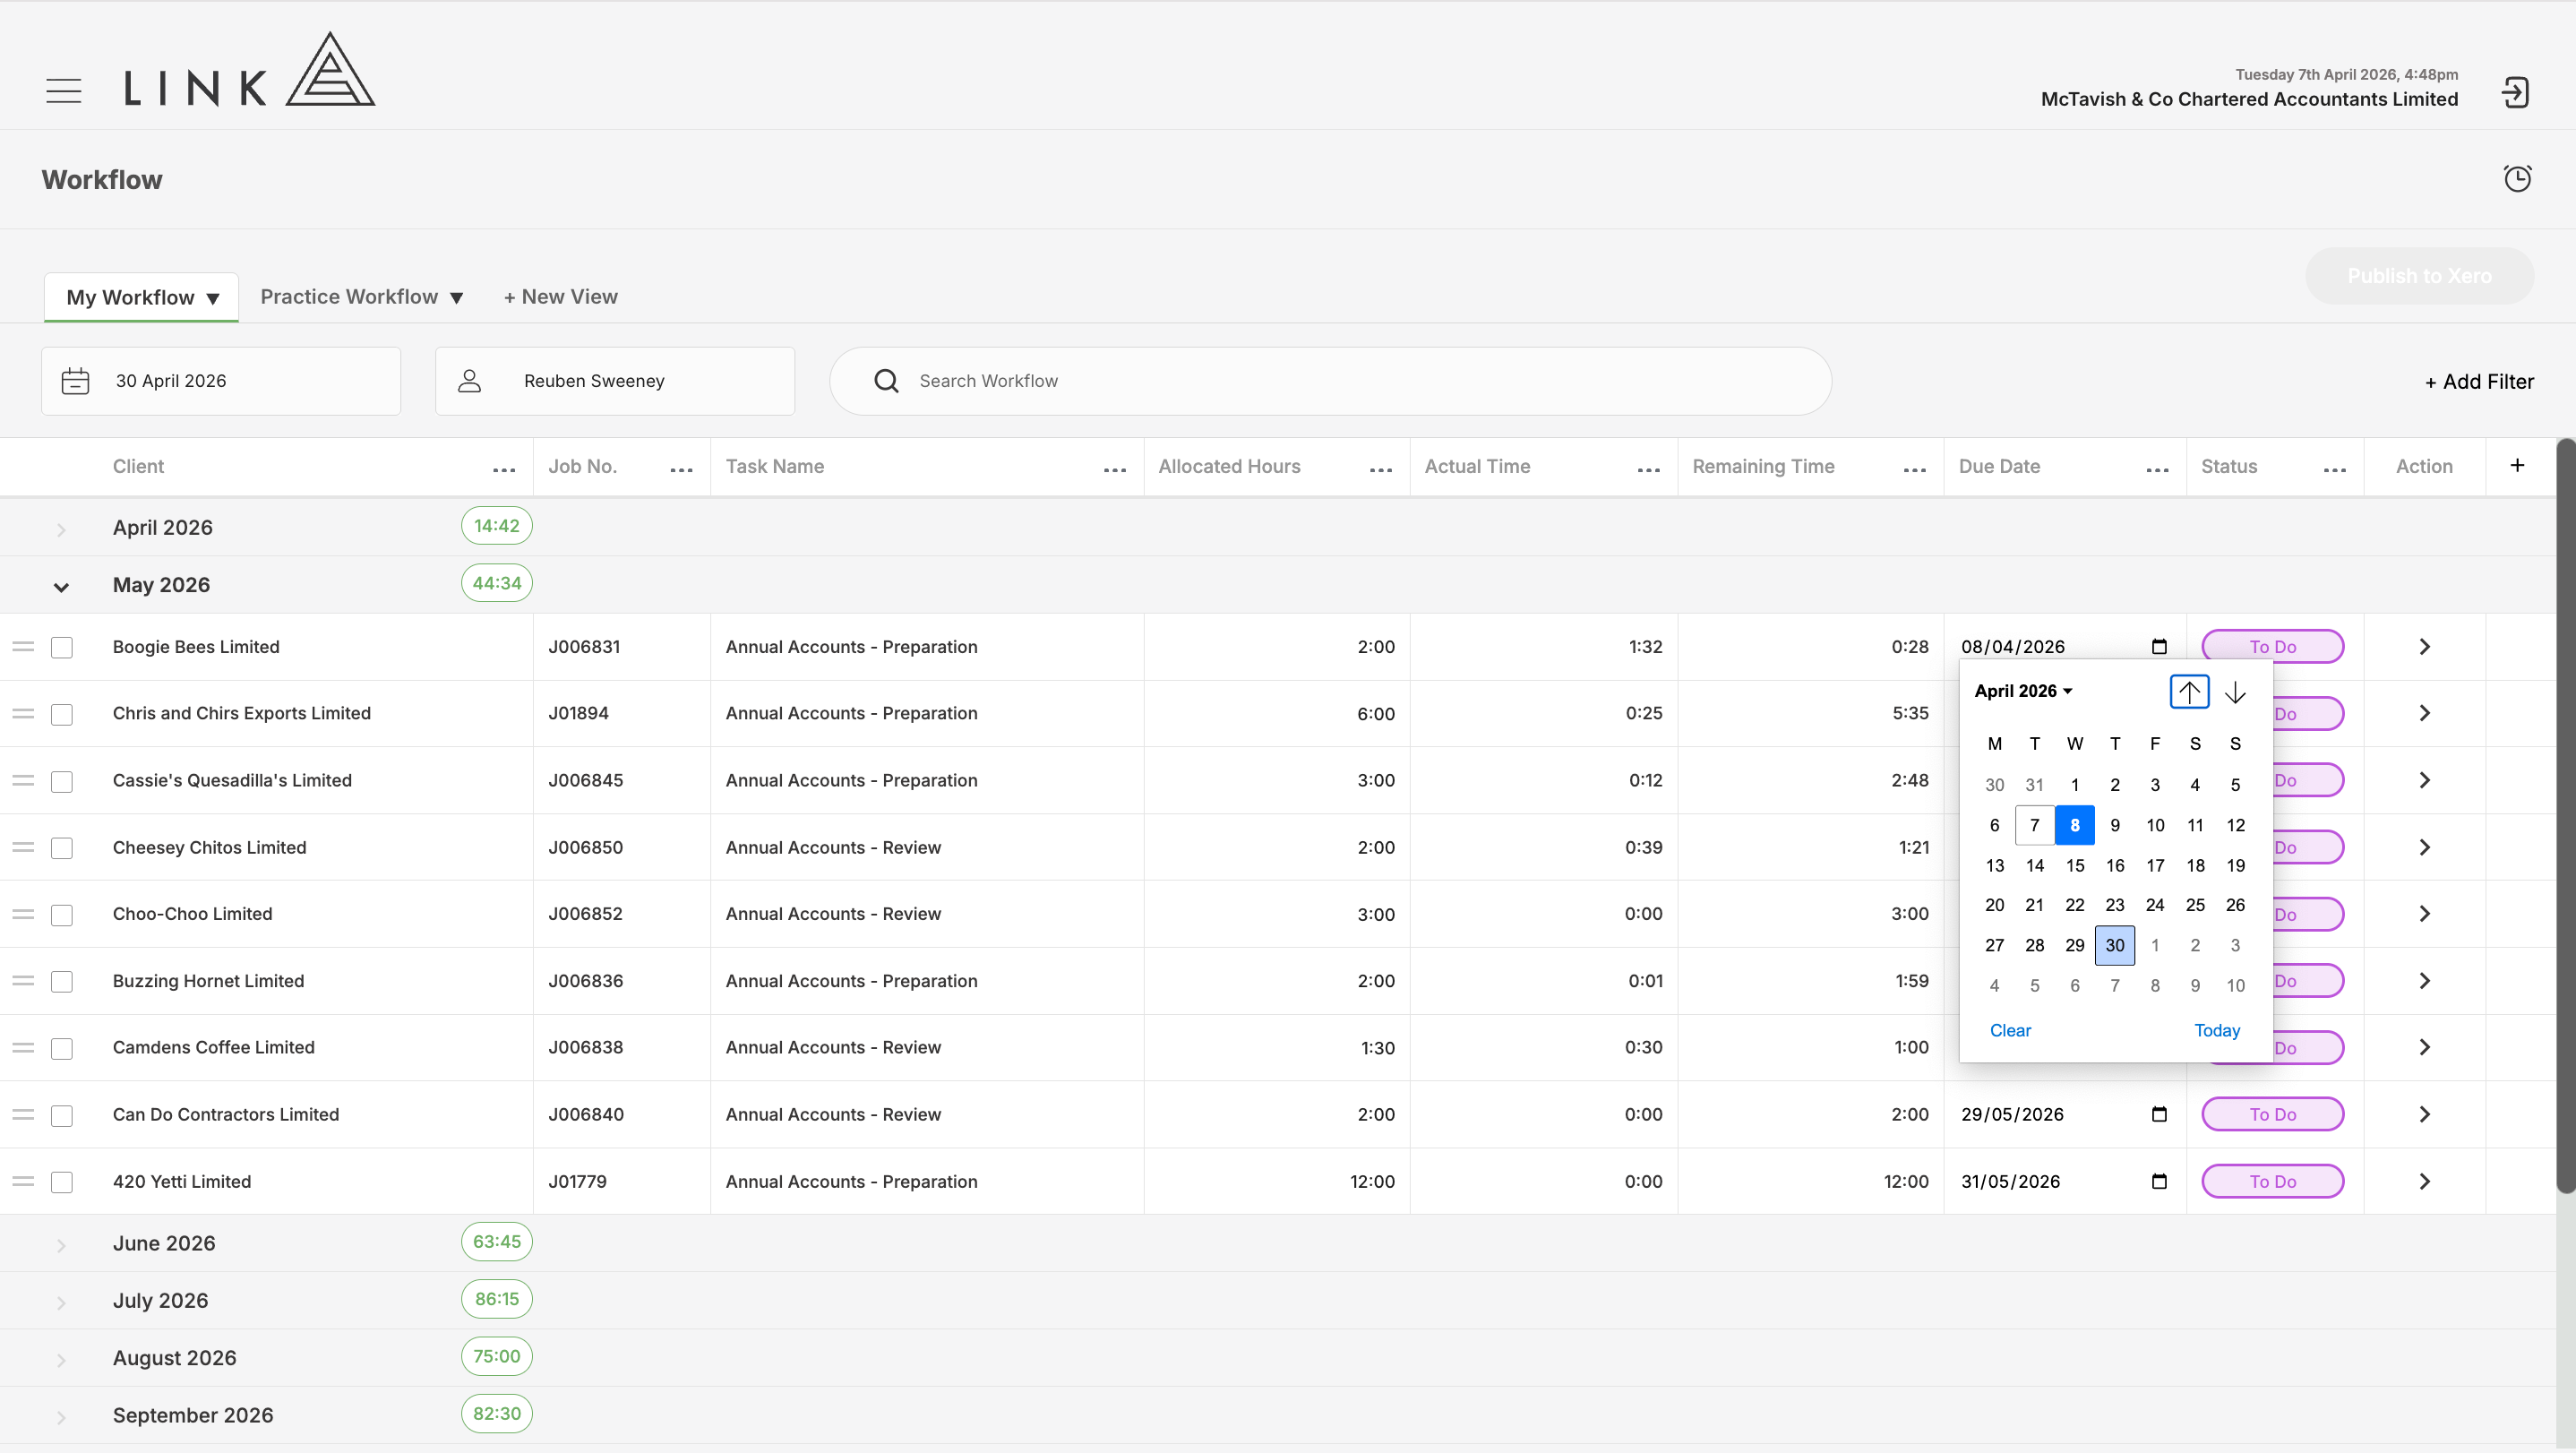
Task: Expand the April 2026 group
Action: click(x=61, y=529)
